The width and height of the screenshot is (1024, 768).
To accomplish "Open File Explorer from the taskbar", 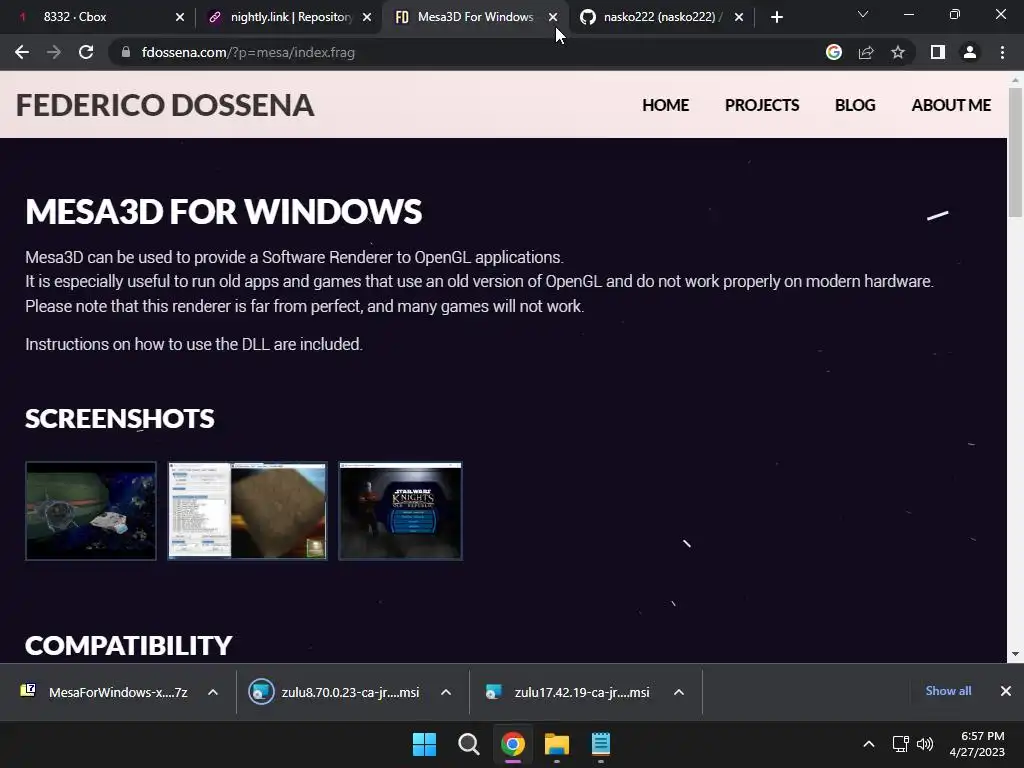I will [557, 744].
